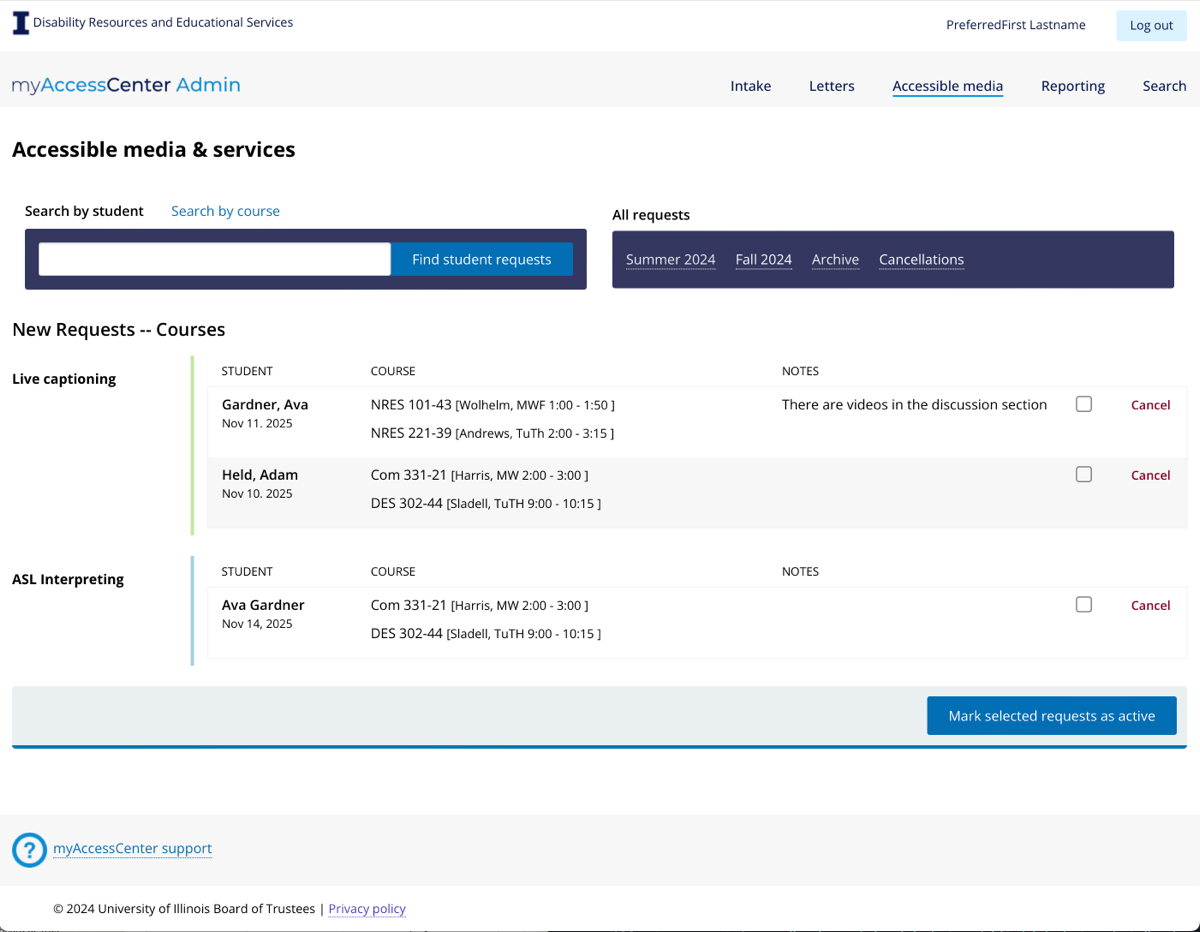The width and height of the screenshot is (1200, 932).
Task: Click the question mark support icon
Action: pos(29,849)
